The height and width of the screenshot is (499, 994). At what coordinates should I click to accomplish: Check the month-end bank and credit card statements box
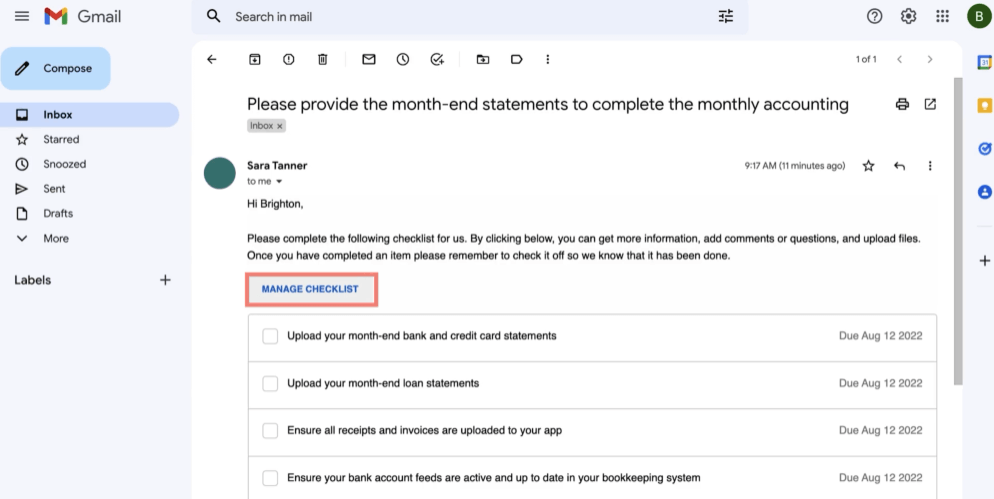(270, 336)
